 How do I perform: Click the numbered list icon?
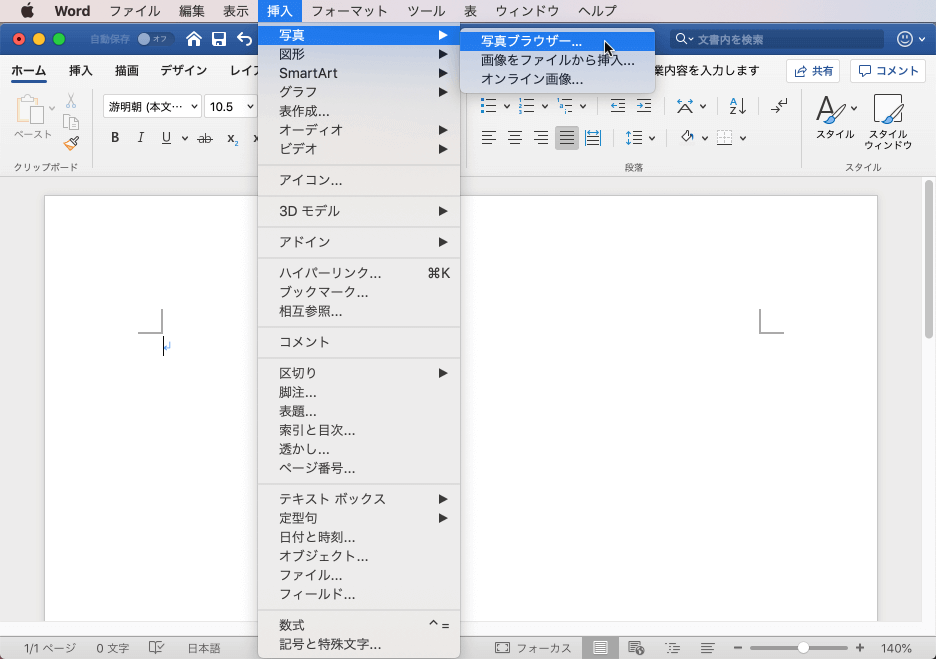point(526,106)
